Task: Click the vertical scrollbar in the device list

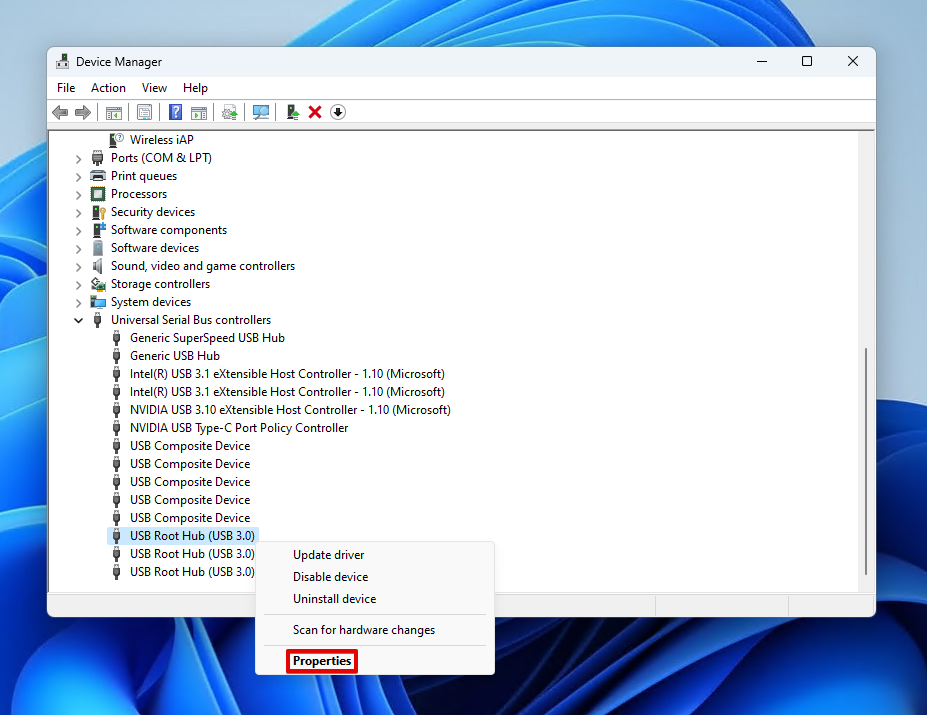Action: [x=865, y=460]
